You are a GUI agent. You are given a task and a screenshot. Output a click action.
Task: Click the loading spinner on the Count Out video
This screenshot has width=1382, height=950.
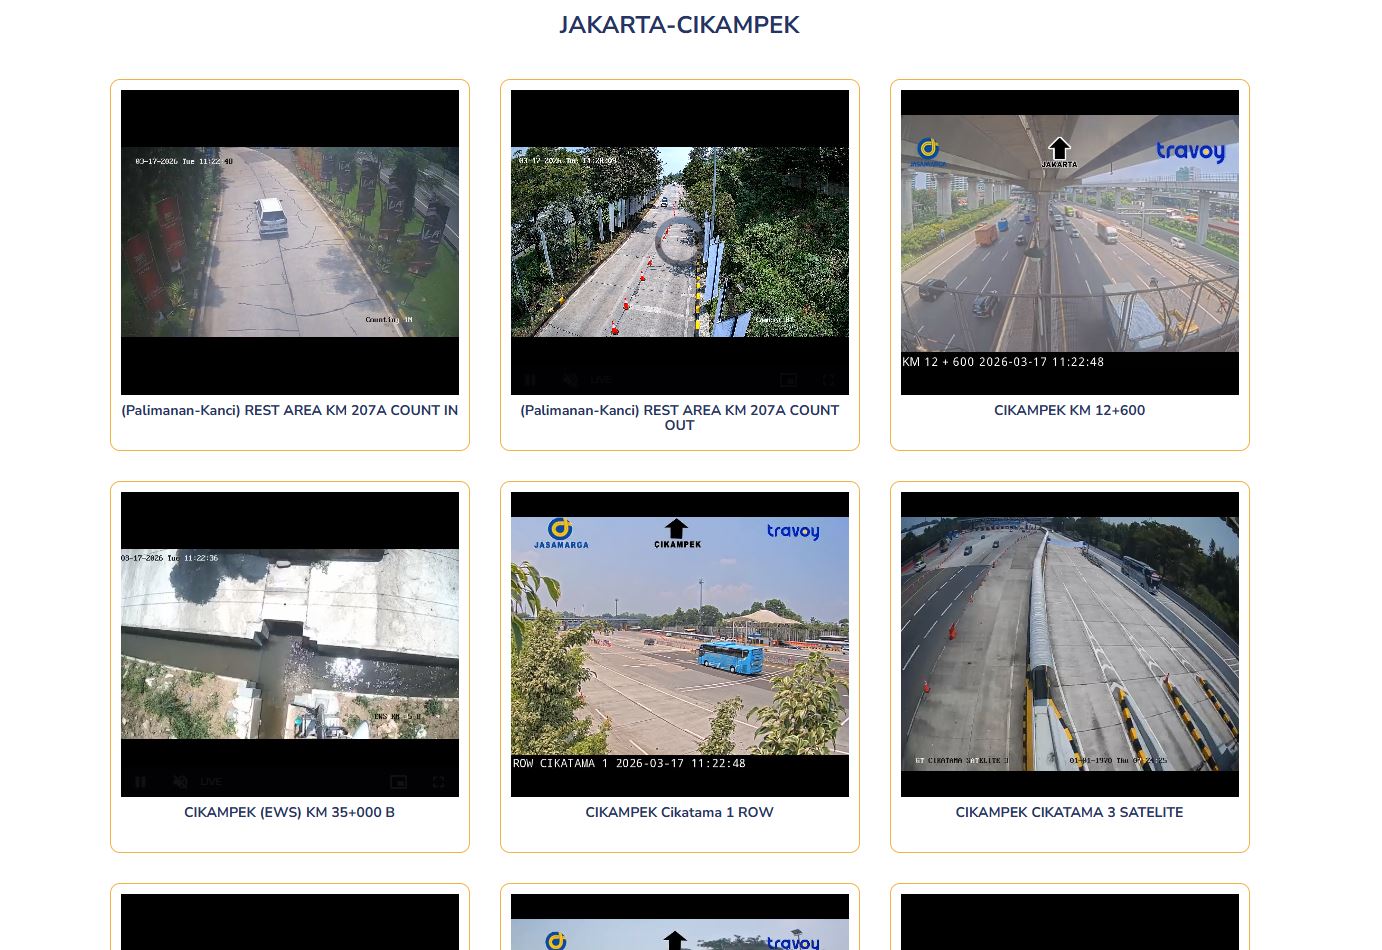pyautogui.click(x=679, y=241)
